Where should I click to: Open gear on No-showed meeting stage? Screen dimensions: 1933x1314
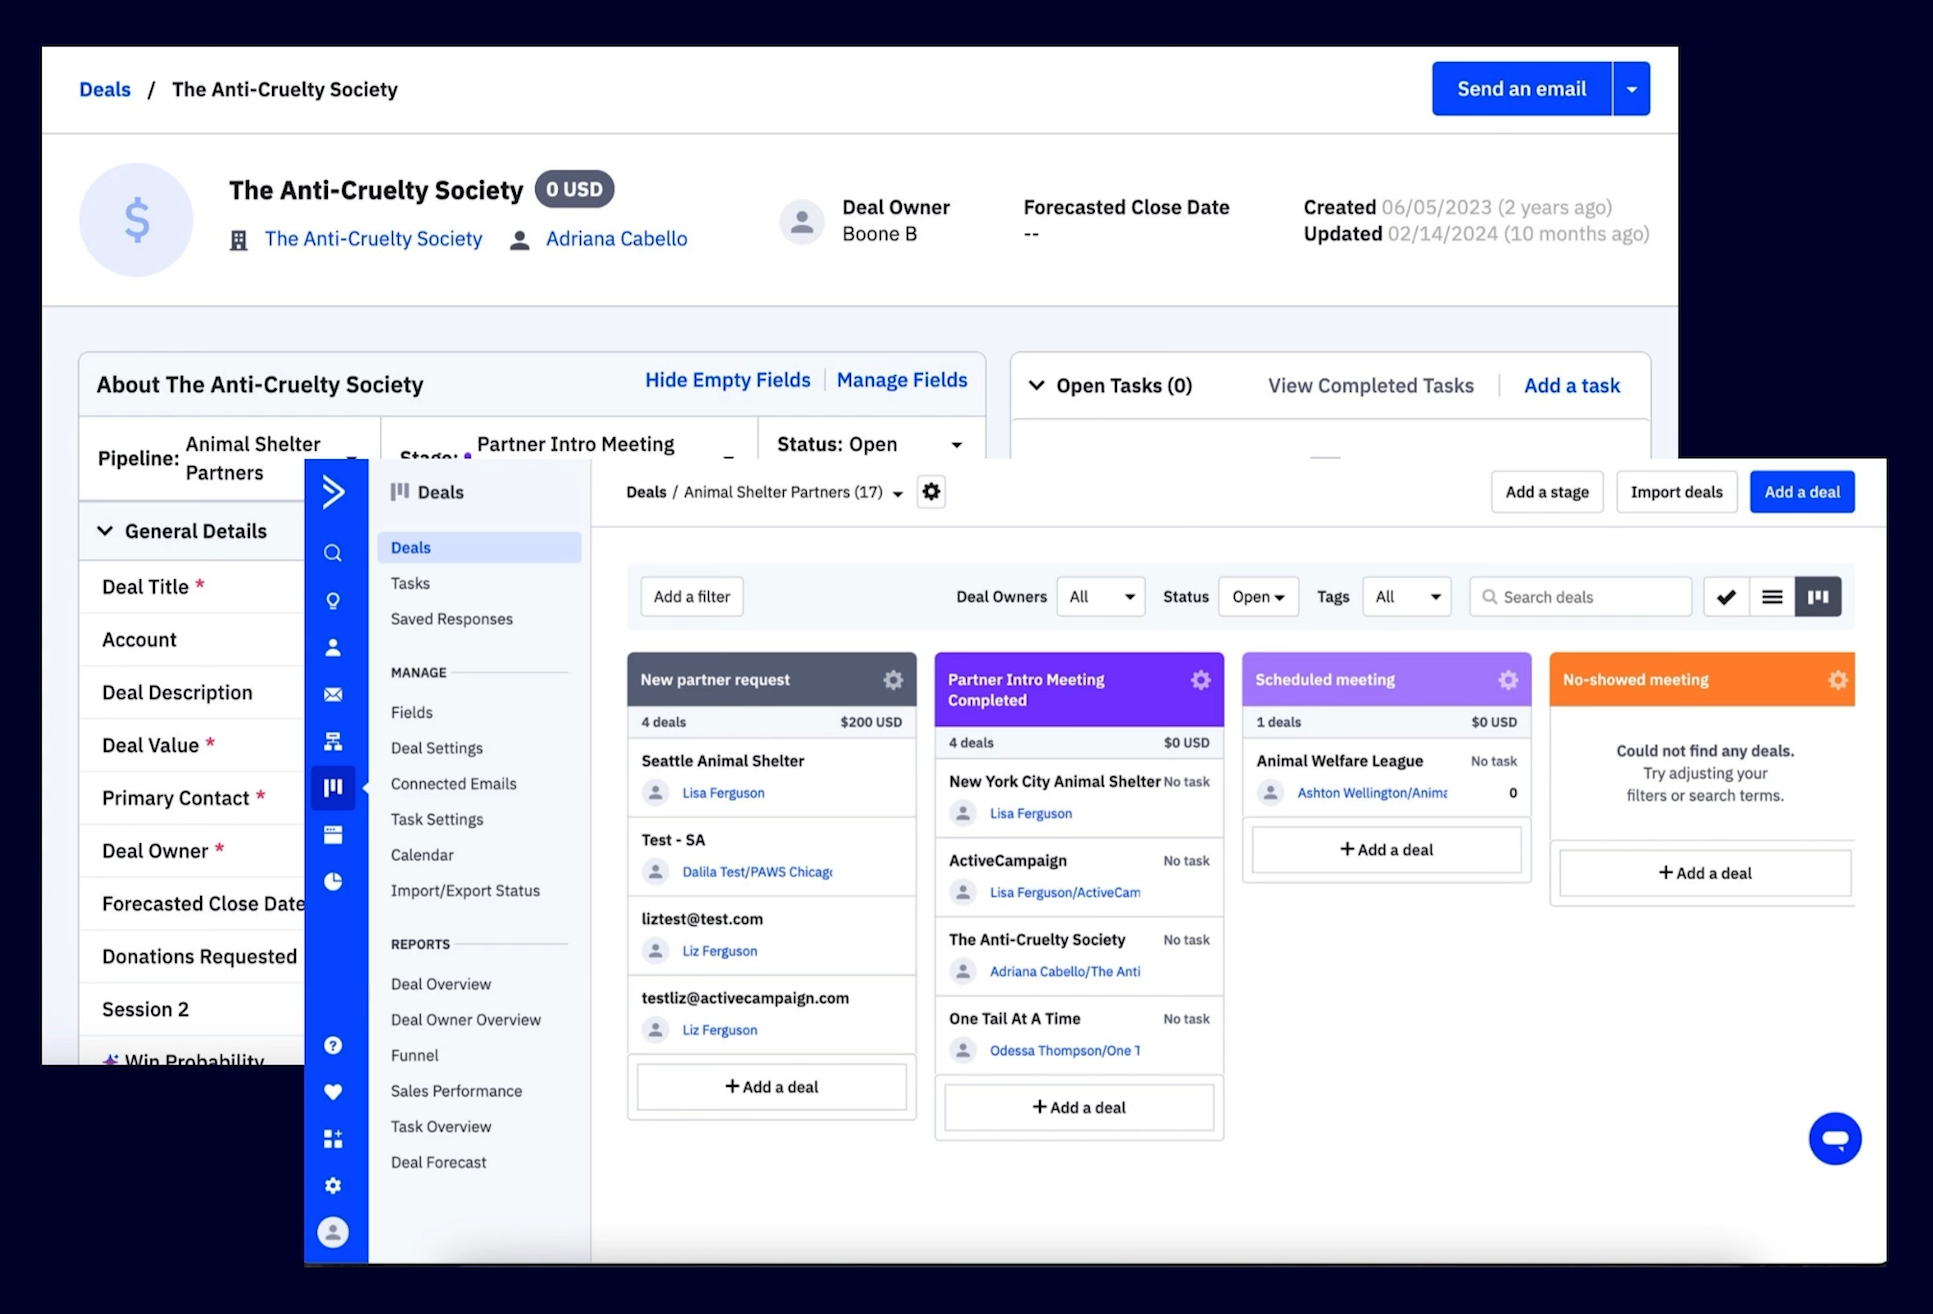tap(1838, 680)
